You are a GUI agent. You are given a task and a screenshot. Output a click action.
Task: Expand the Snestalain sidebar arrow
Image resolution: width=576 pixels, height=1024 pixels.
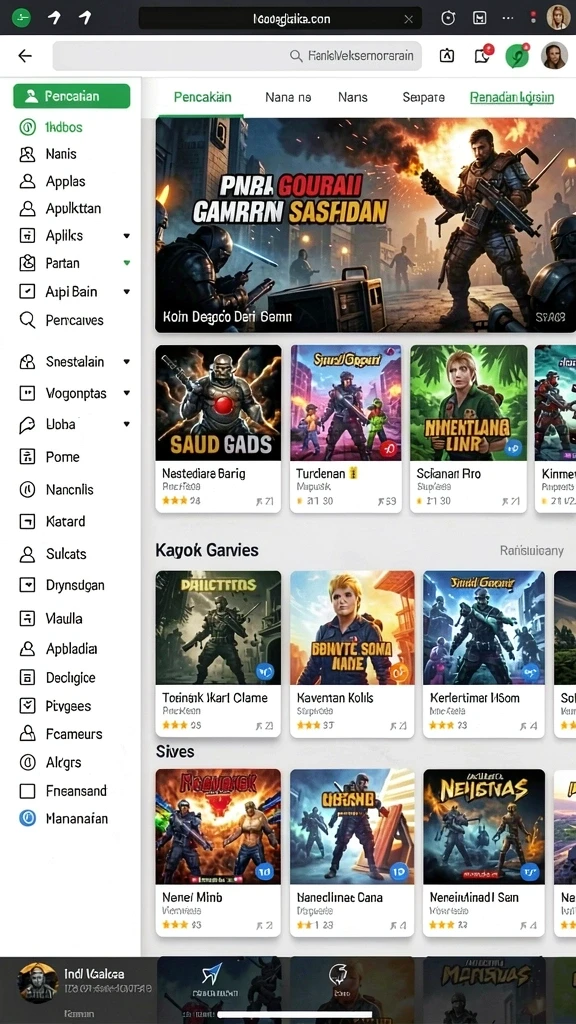coord(127,362)
